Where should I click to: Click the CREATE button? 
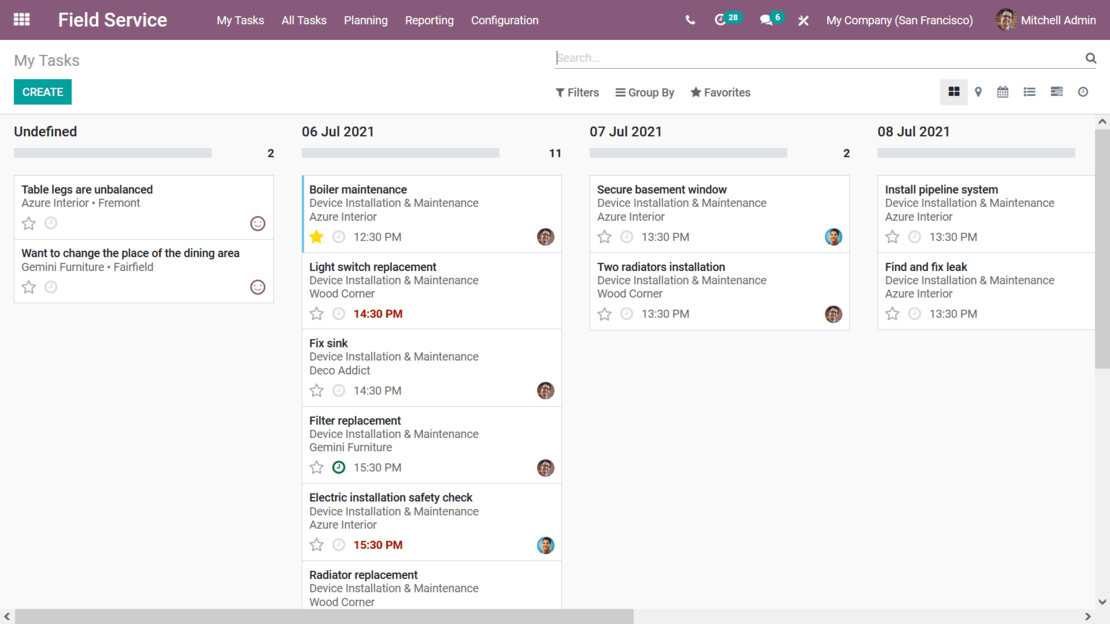pos(42,91)
